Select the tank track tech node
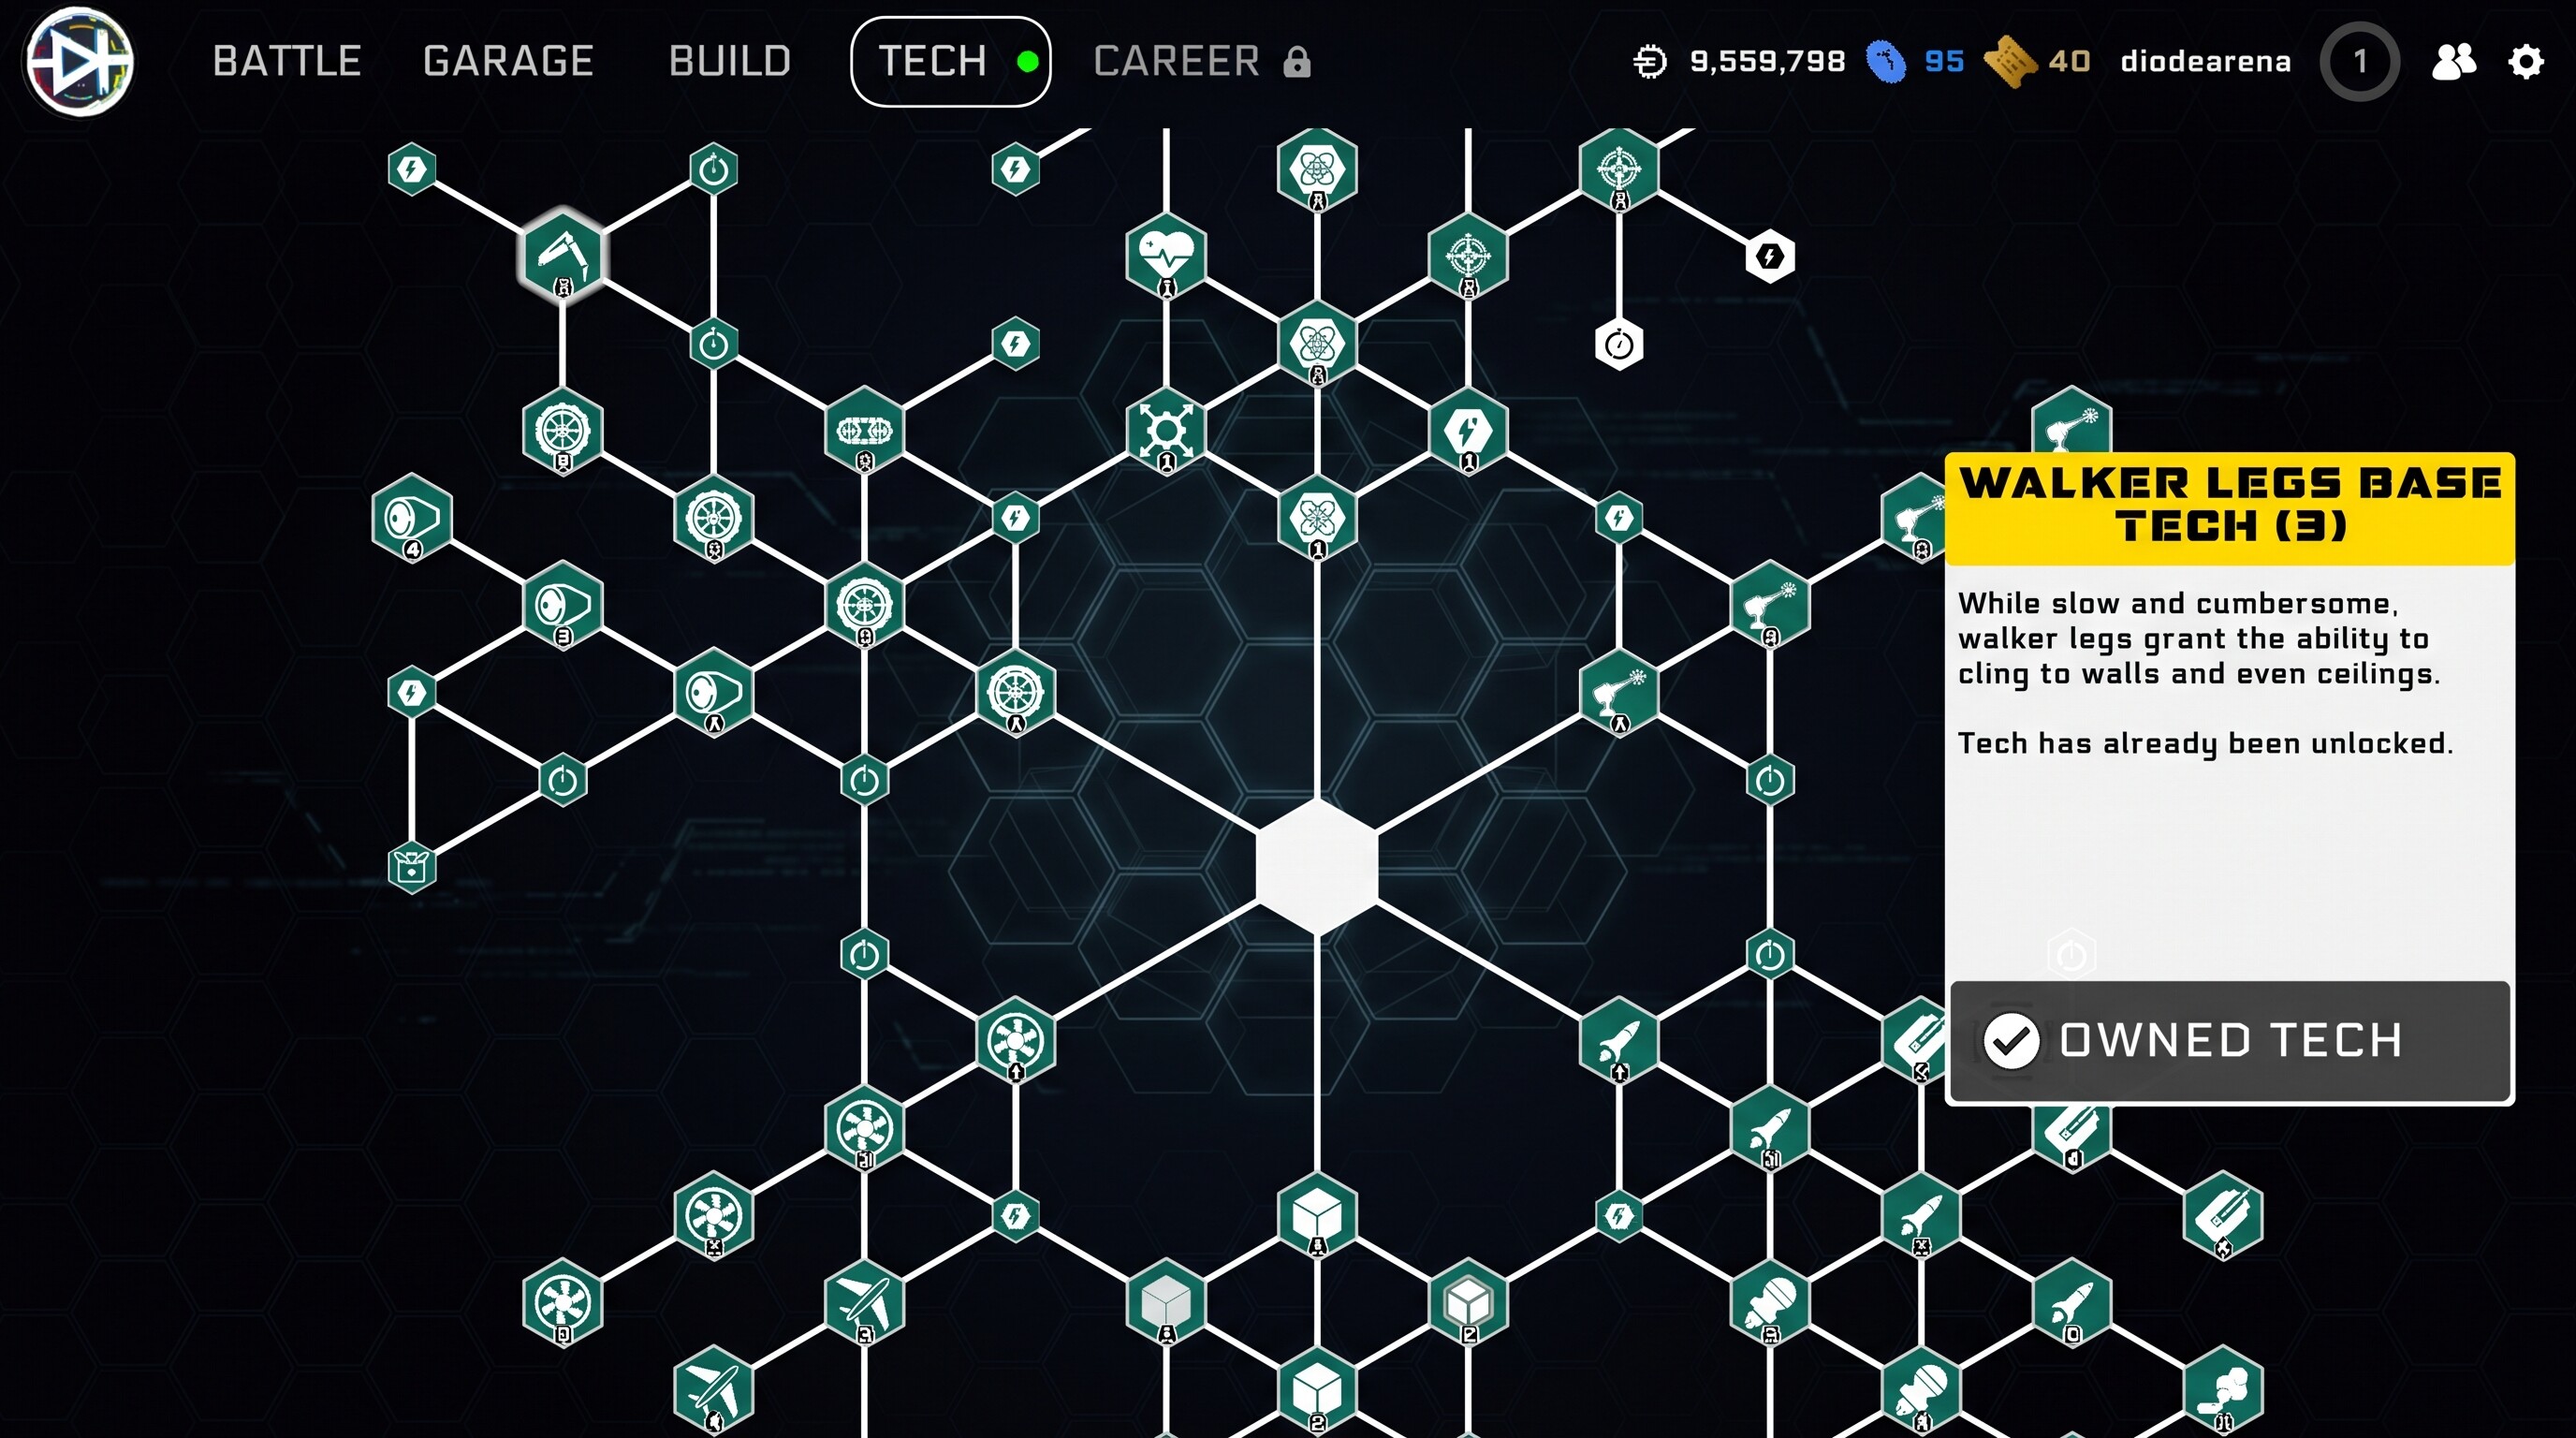 point(864,431)
